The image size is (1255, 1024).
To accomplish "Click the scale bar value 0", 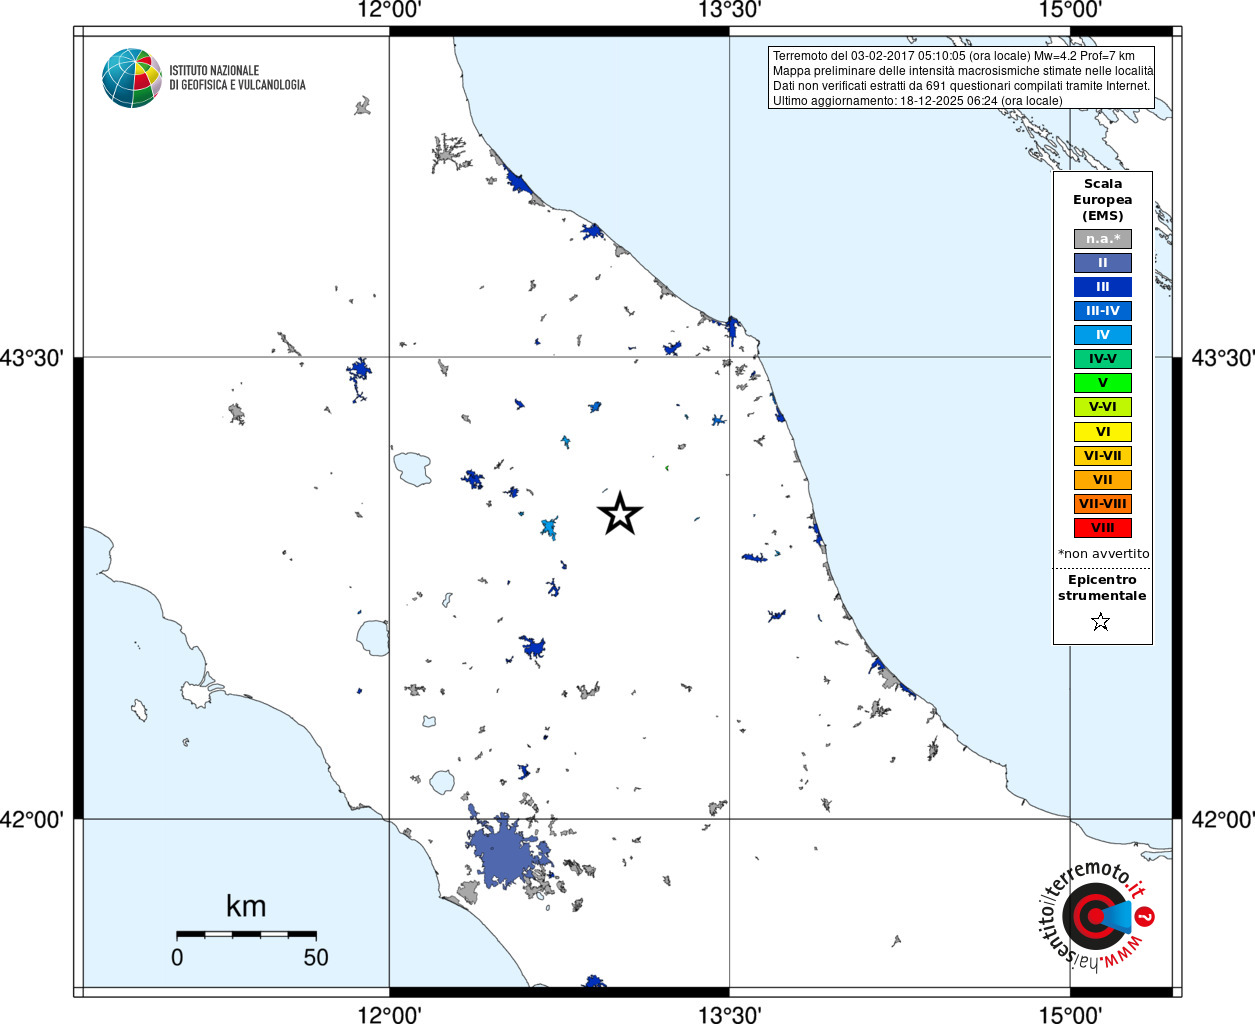I will coord(177,958).
